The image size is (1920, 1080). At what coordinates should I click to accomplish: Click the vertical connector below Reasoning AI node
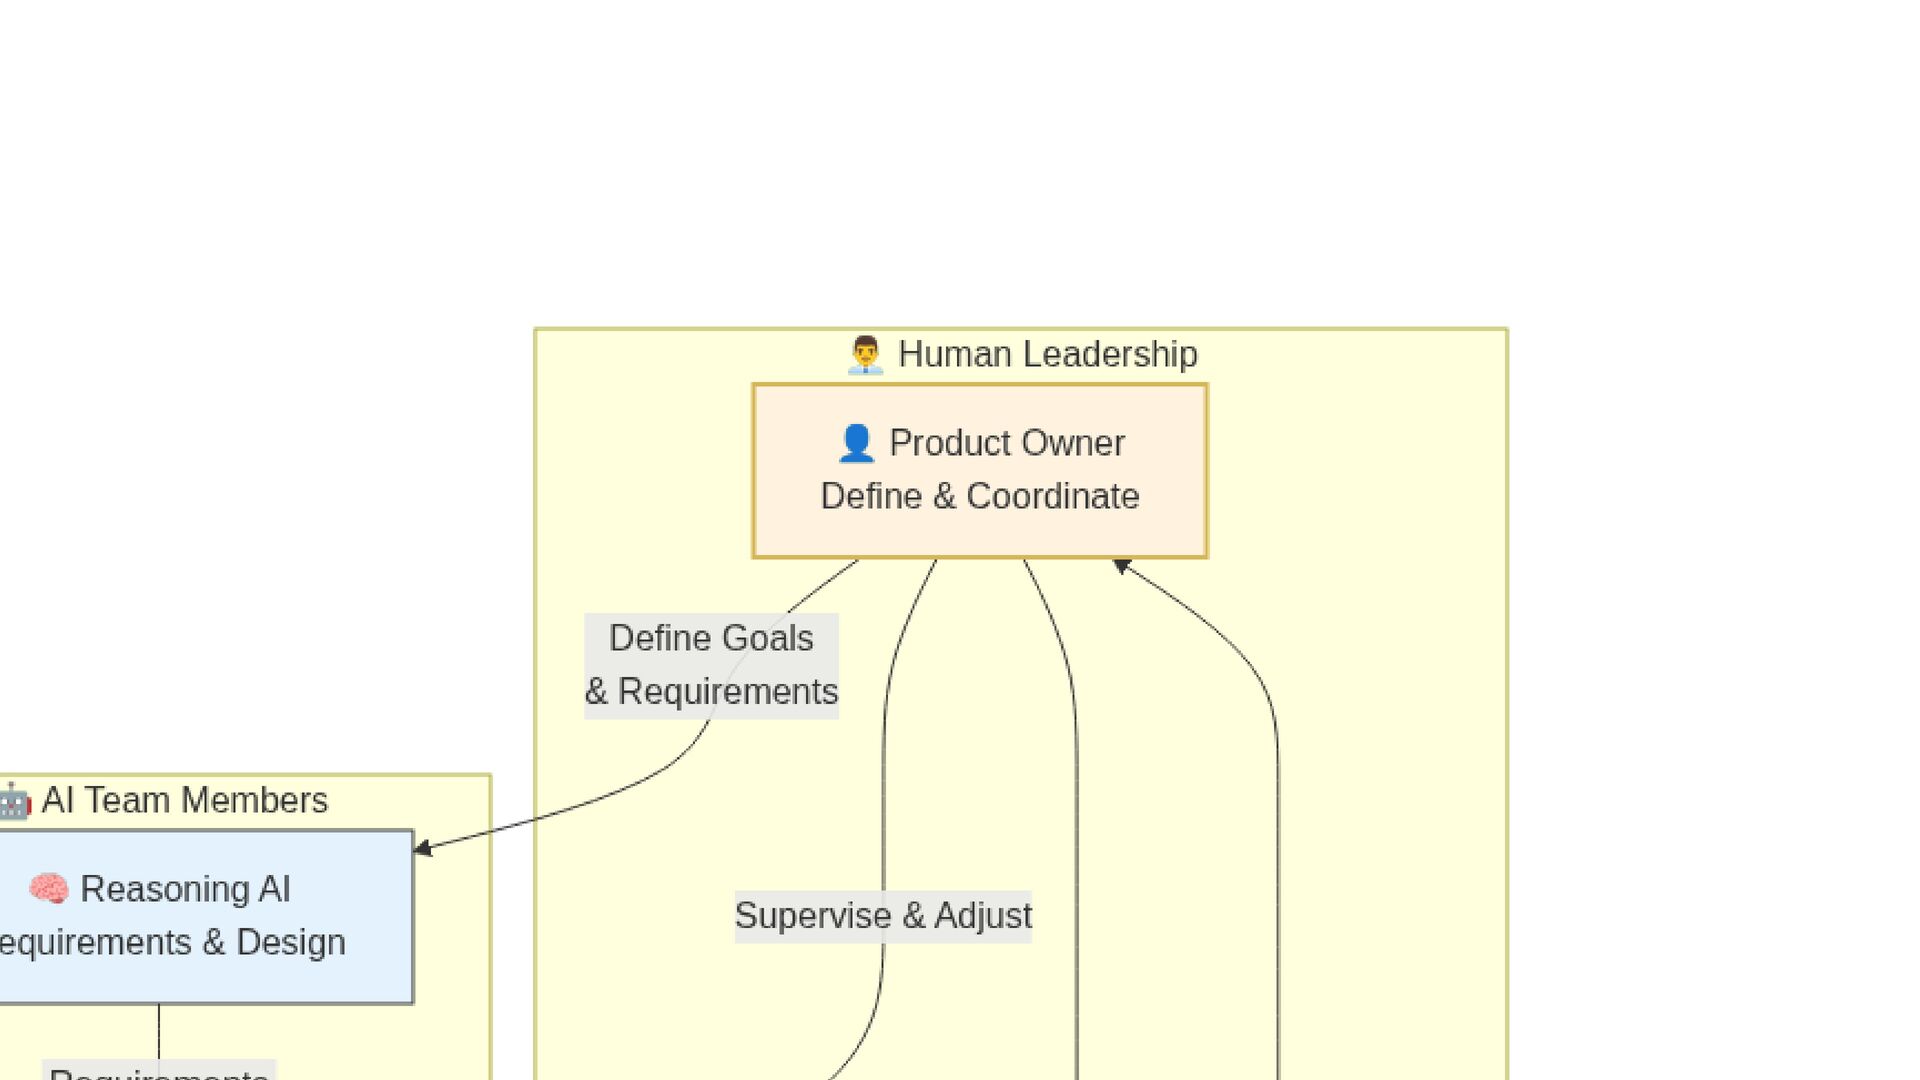coord(159,1032)
